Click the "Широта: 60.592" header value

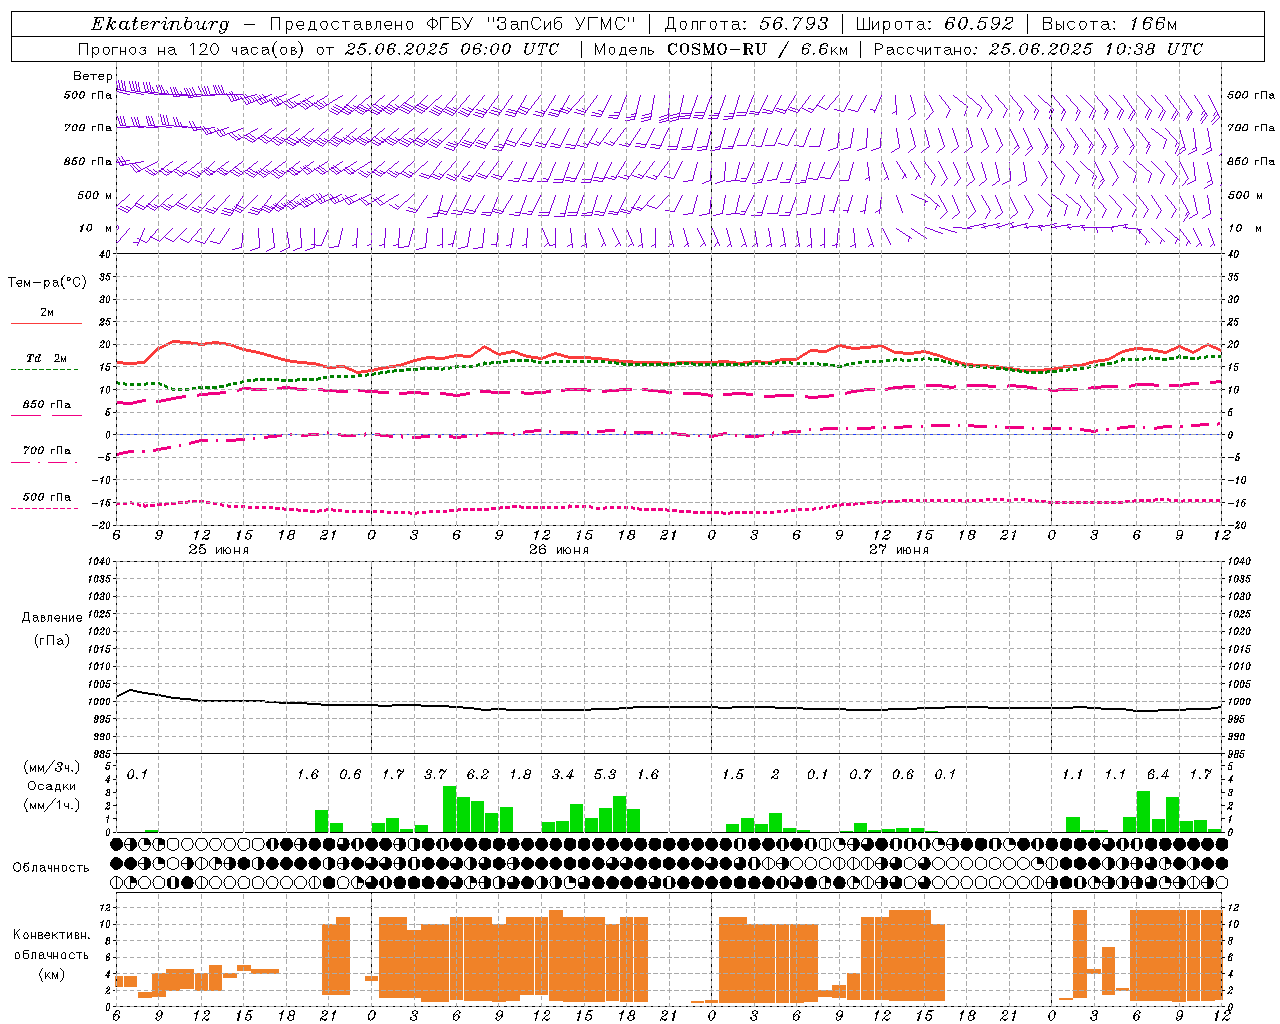pyautogui.click(x=935, y=24)
